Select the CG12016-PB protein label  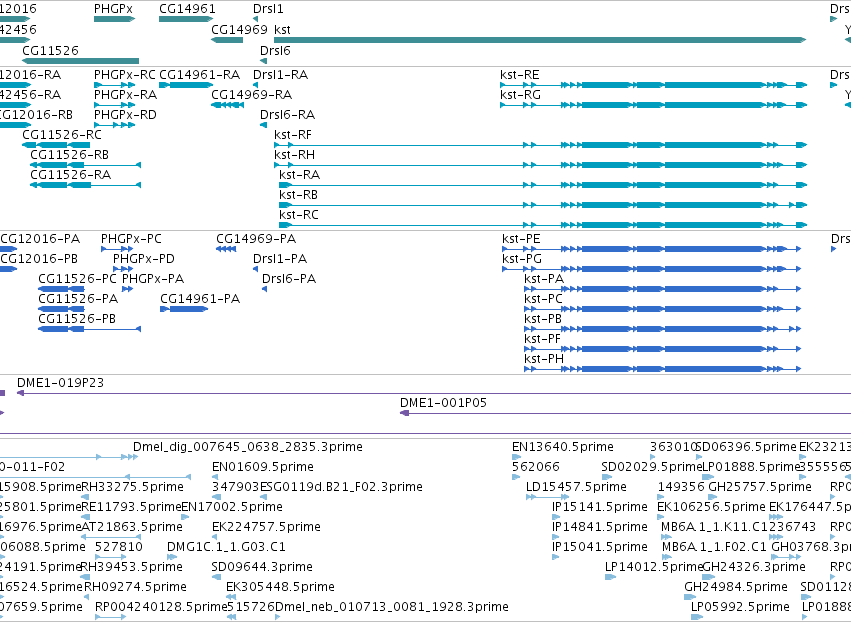pyautogui.click(x=39, y=259)
